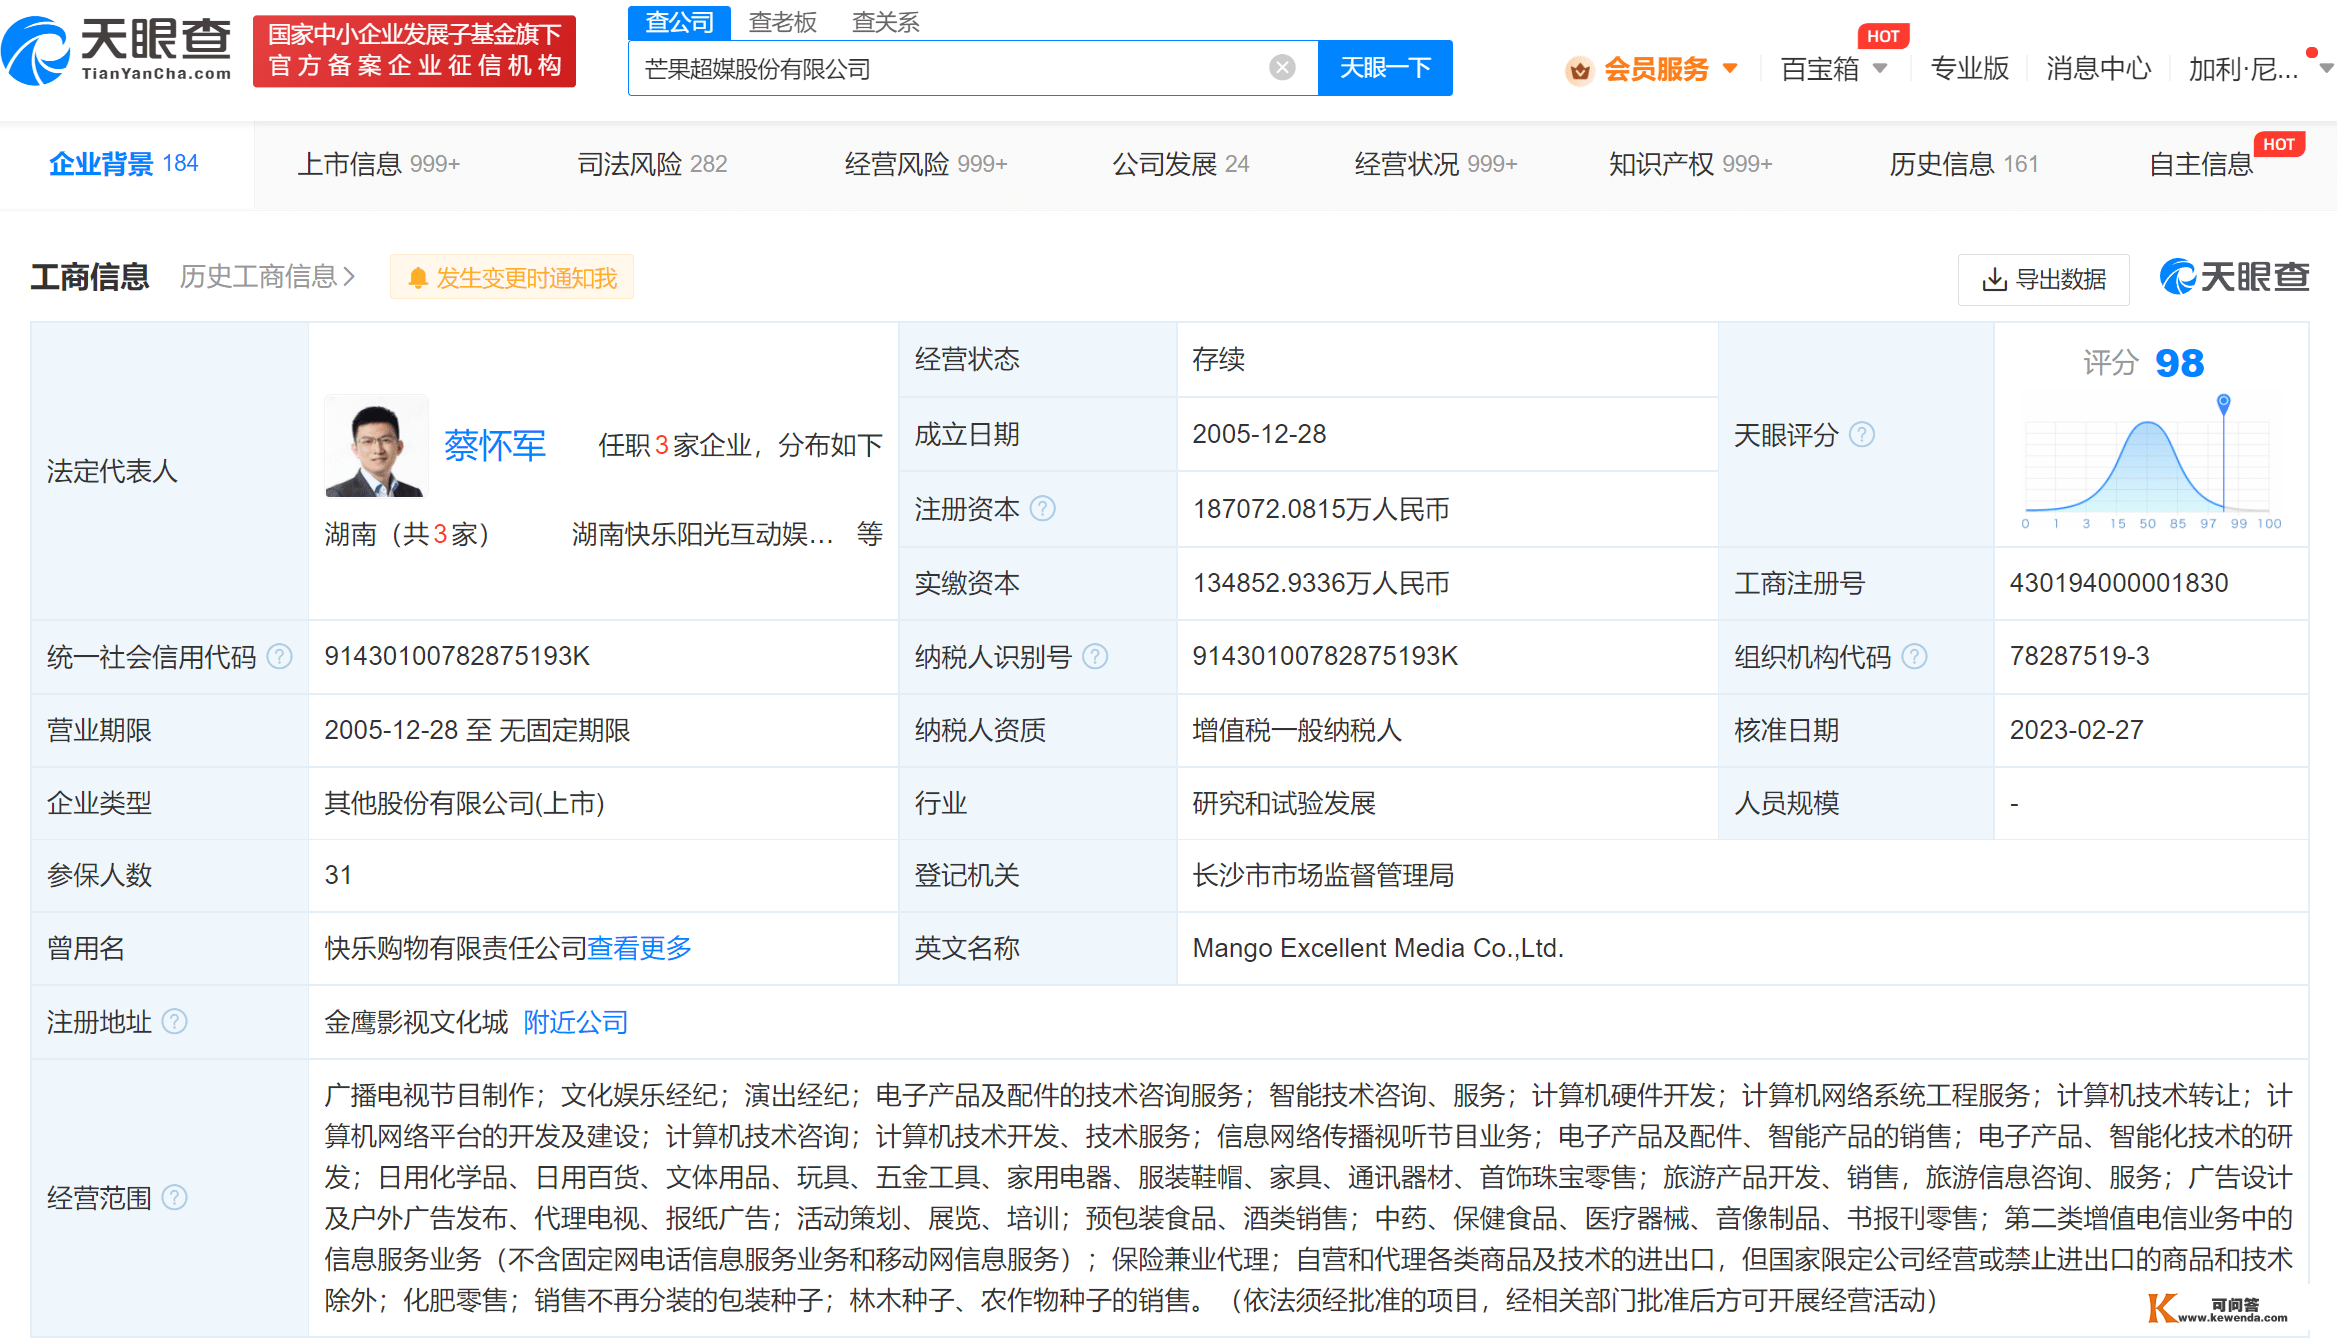Open help icon next to 统一社会信用代码
Image resolution: width=2337 pixels, height=1340 pixels.
tap(280, 657)
